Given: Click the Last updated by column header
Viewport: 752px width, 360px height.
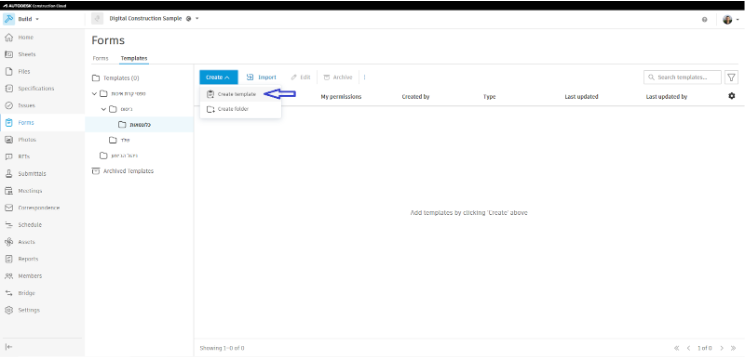Looking at the screenshot, I should pyautogui.click(x=667, y=97).
